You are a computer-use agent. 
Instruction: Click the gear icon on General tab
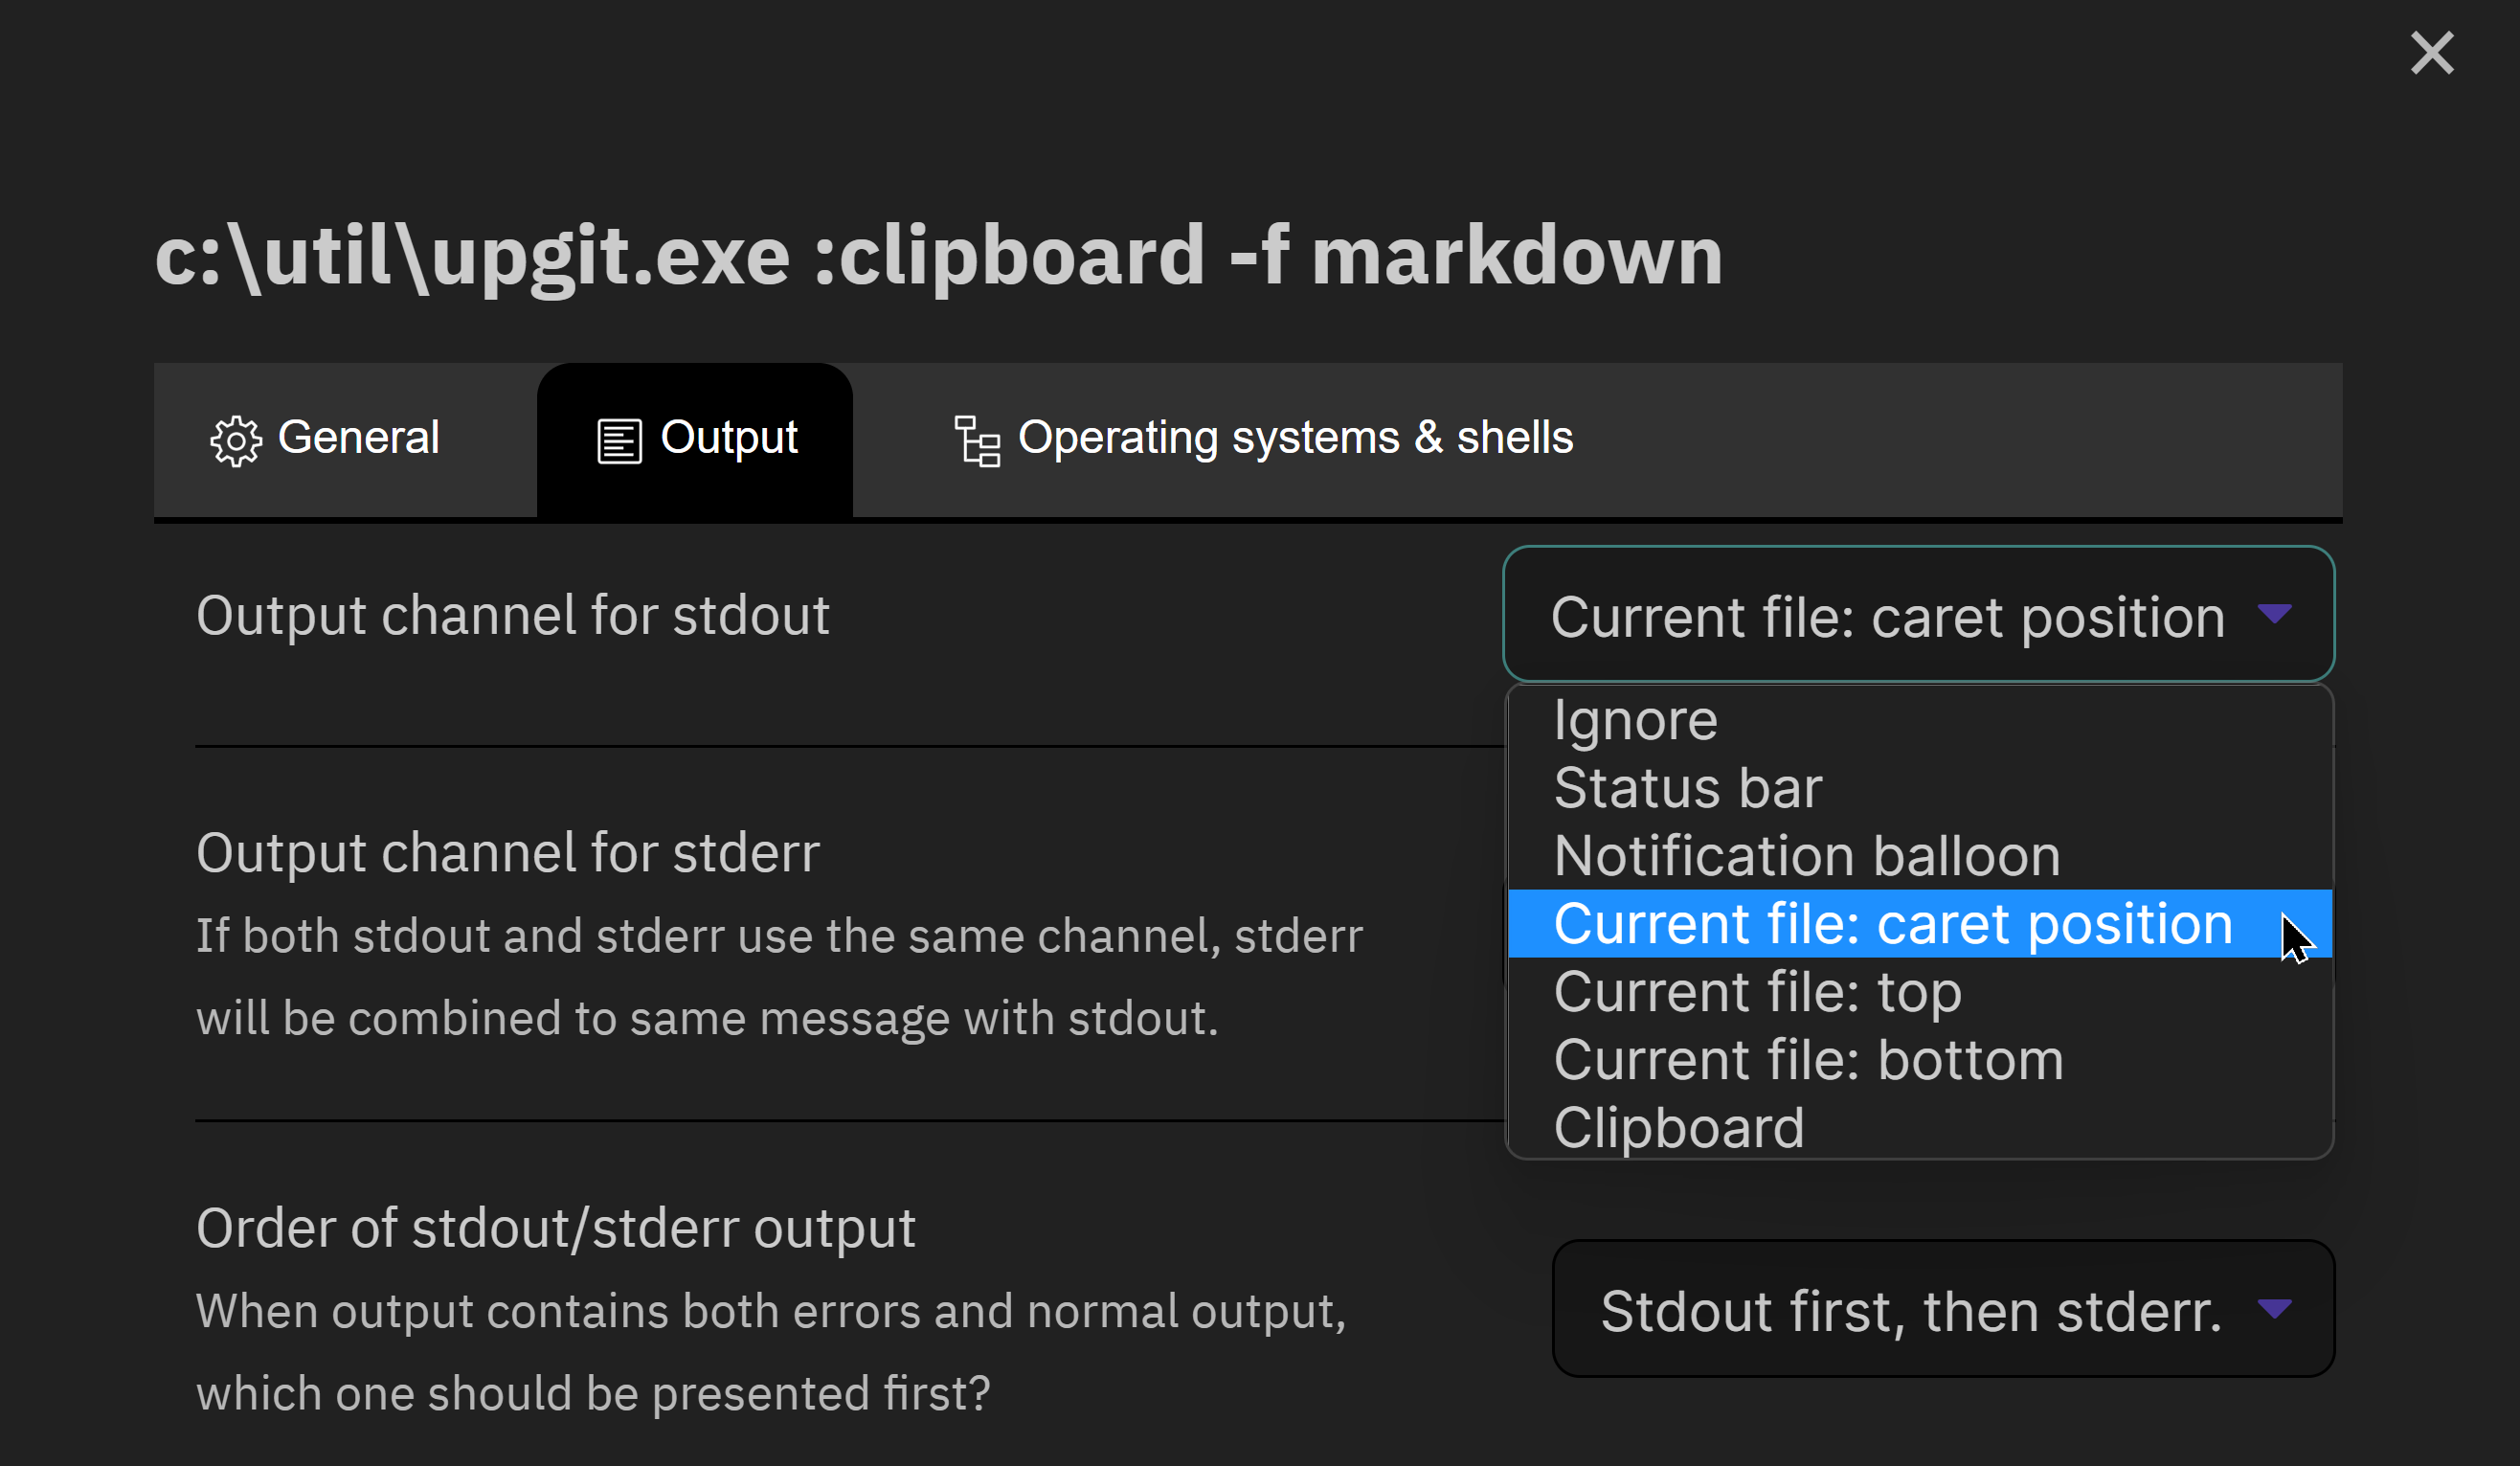click(235, 440)
